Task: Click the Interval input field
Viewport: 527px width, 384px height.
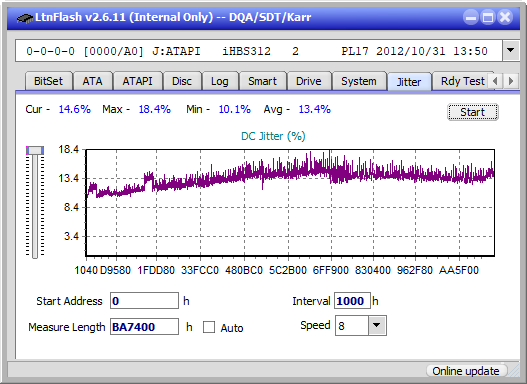Action: [352, 301]
